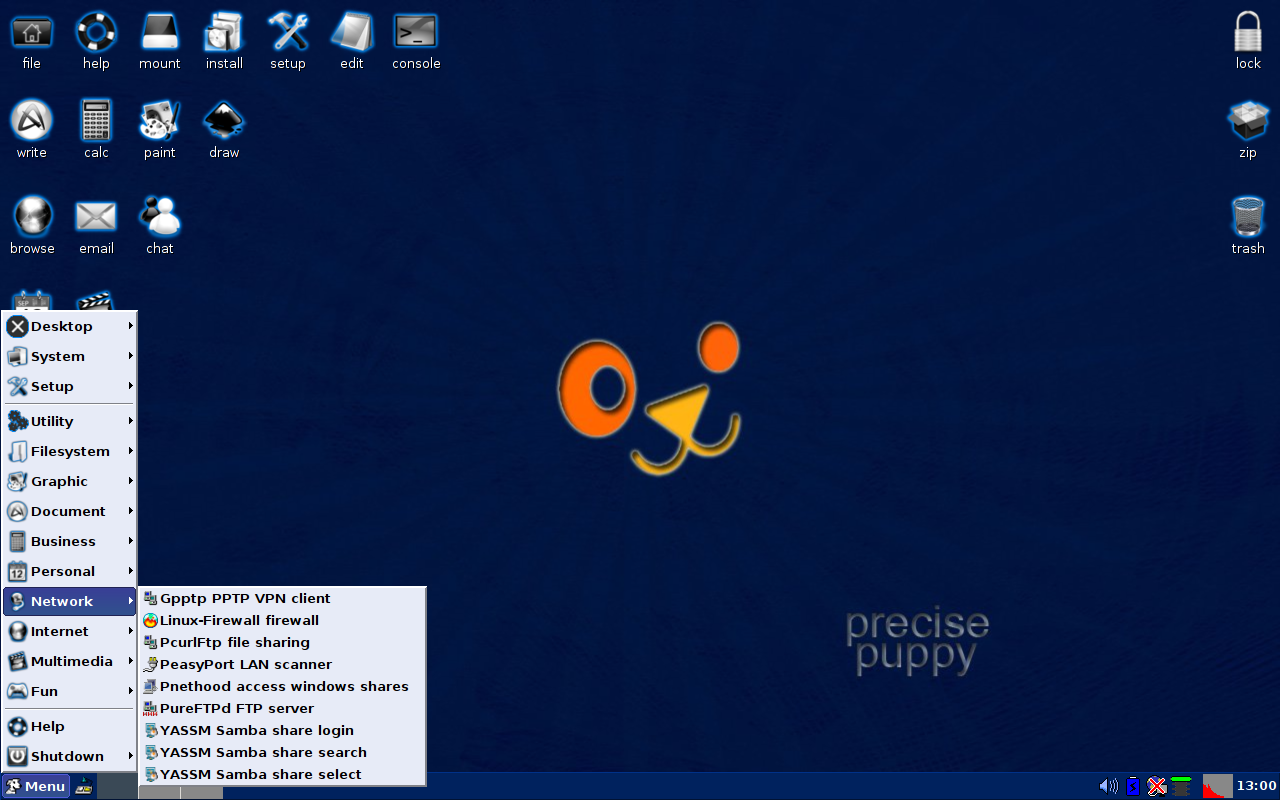The image size is (1280, 800).
Task: Click the battery or storage tray icon
Action: coord(1181,786)
